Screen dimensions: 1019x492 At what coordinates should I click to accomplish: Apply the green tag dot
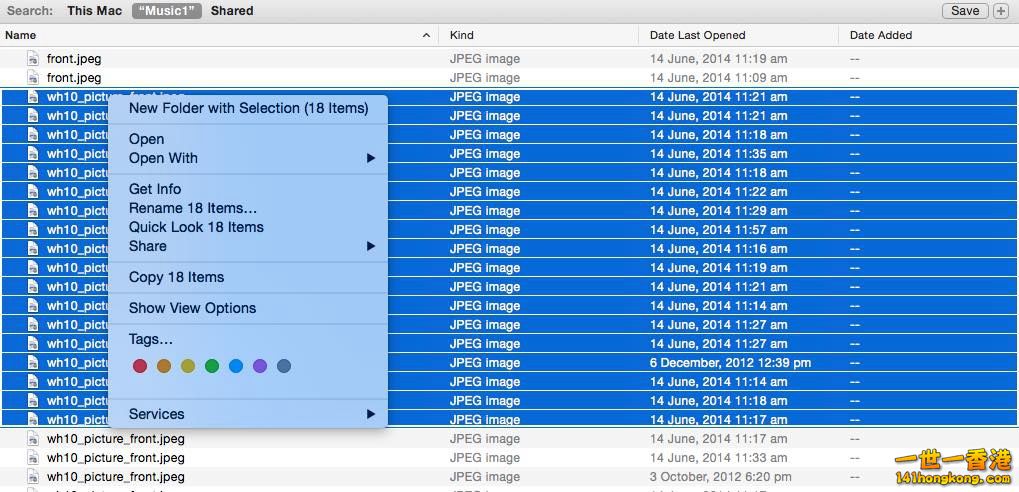point(212,367)
